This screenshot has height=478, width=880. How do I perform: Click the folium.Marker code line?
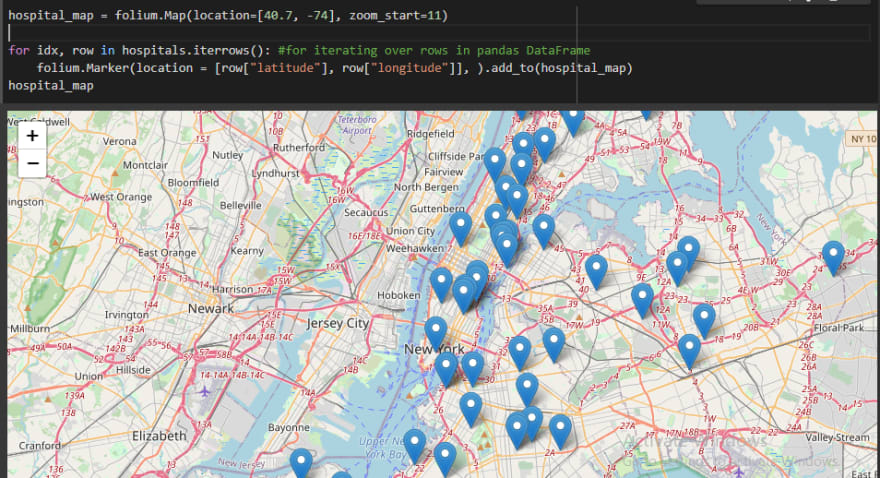pos(334,68)
